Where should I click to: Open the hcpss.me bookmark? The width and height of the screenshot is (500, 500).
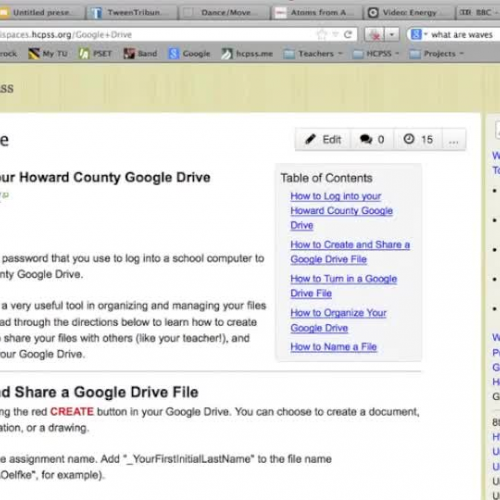247,54
